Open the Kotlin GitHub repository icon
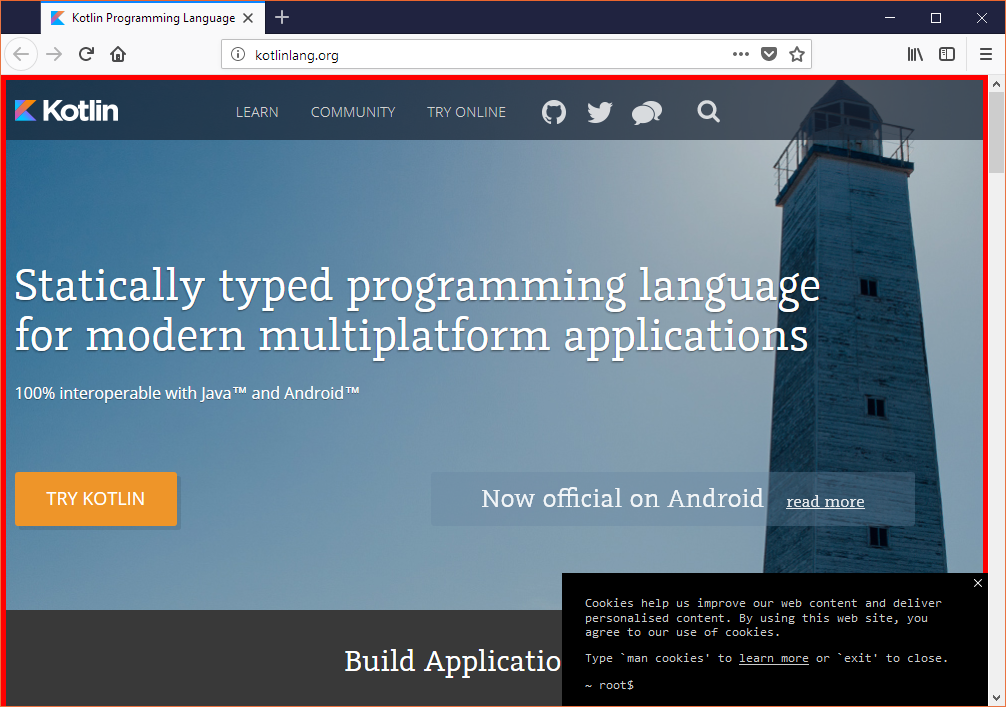Viewport: 1006px width, 707px height. coord(554,112)
